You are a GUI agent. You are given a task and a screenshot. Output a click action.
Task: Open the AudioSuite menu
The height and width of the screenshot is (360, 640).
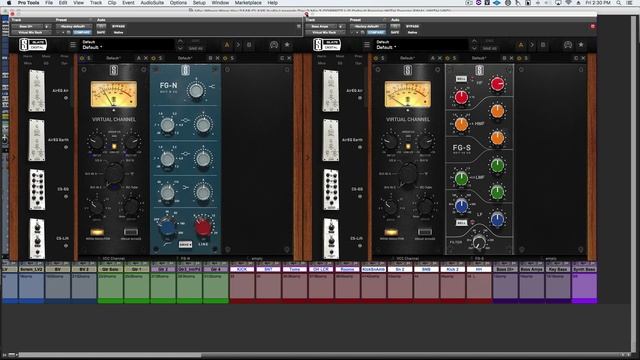pyautogui.click(x=152, y=3)
